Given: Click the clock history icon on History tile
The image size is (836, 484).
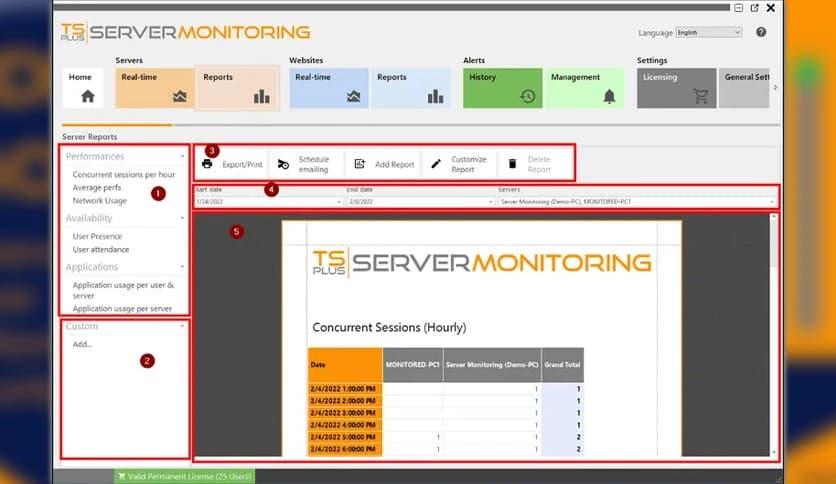Looking at the screenshot, I should click(x=527, y=96).
